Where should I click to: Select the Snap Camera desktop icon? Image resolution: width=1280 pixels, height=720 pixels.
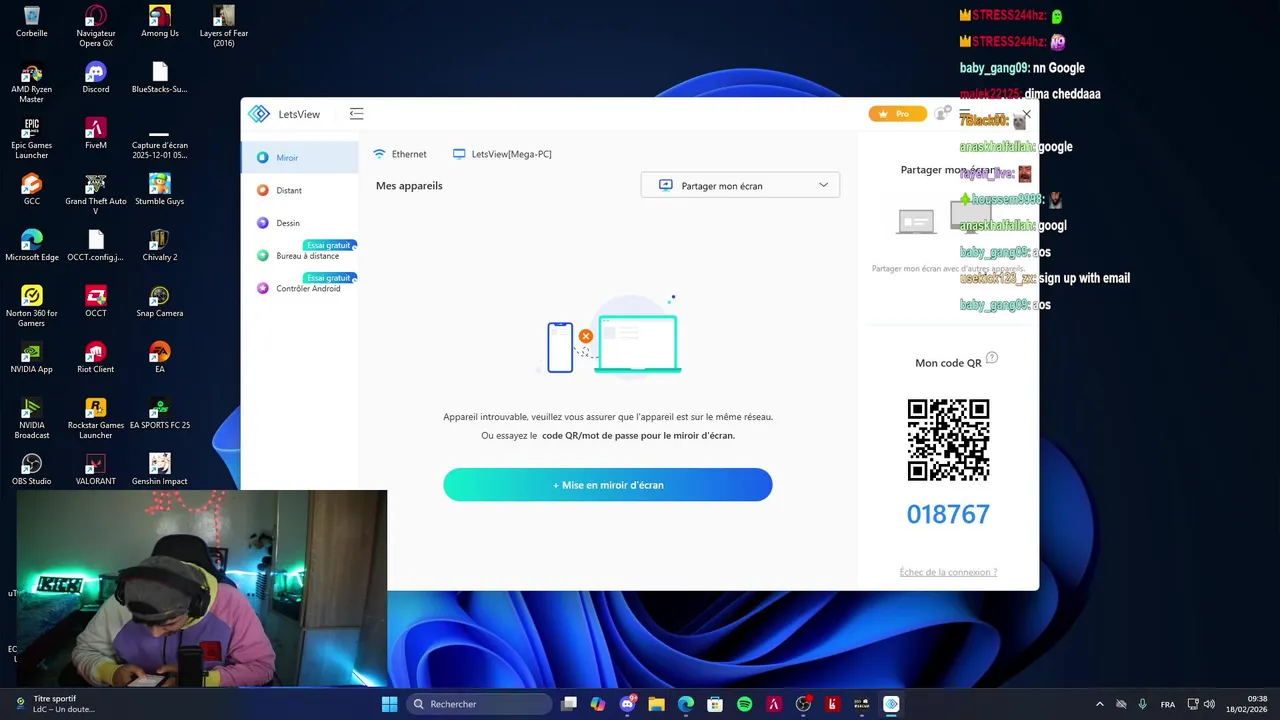click(x=160, y=302)
